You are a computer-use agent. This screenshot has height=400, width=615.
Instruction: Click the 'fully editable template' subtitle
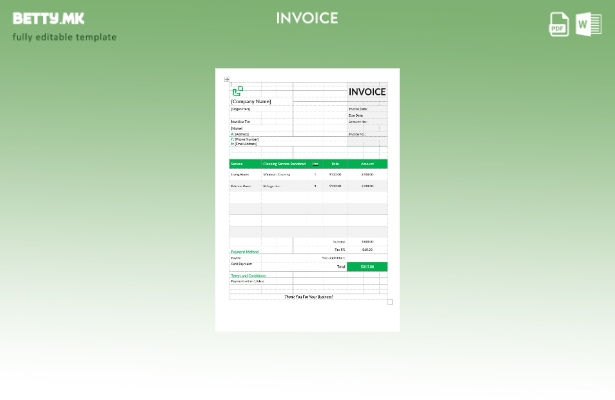[x=64, y=37]
